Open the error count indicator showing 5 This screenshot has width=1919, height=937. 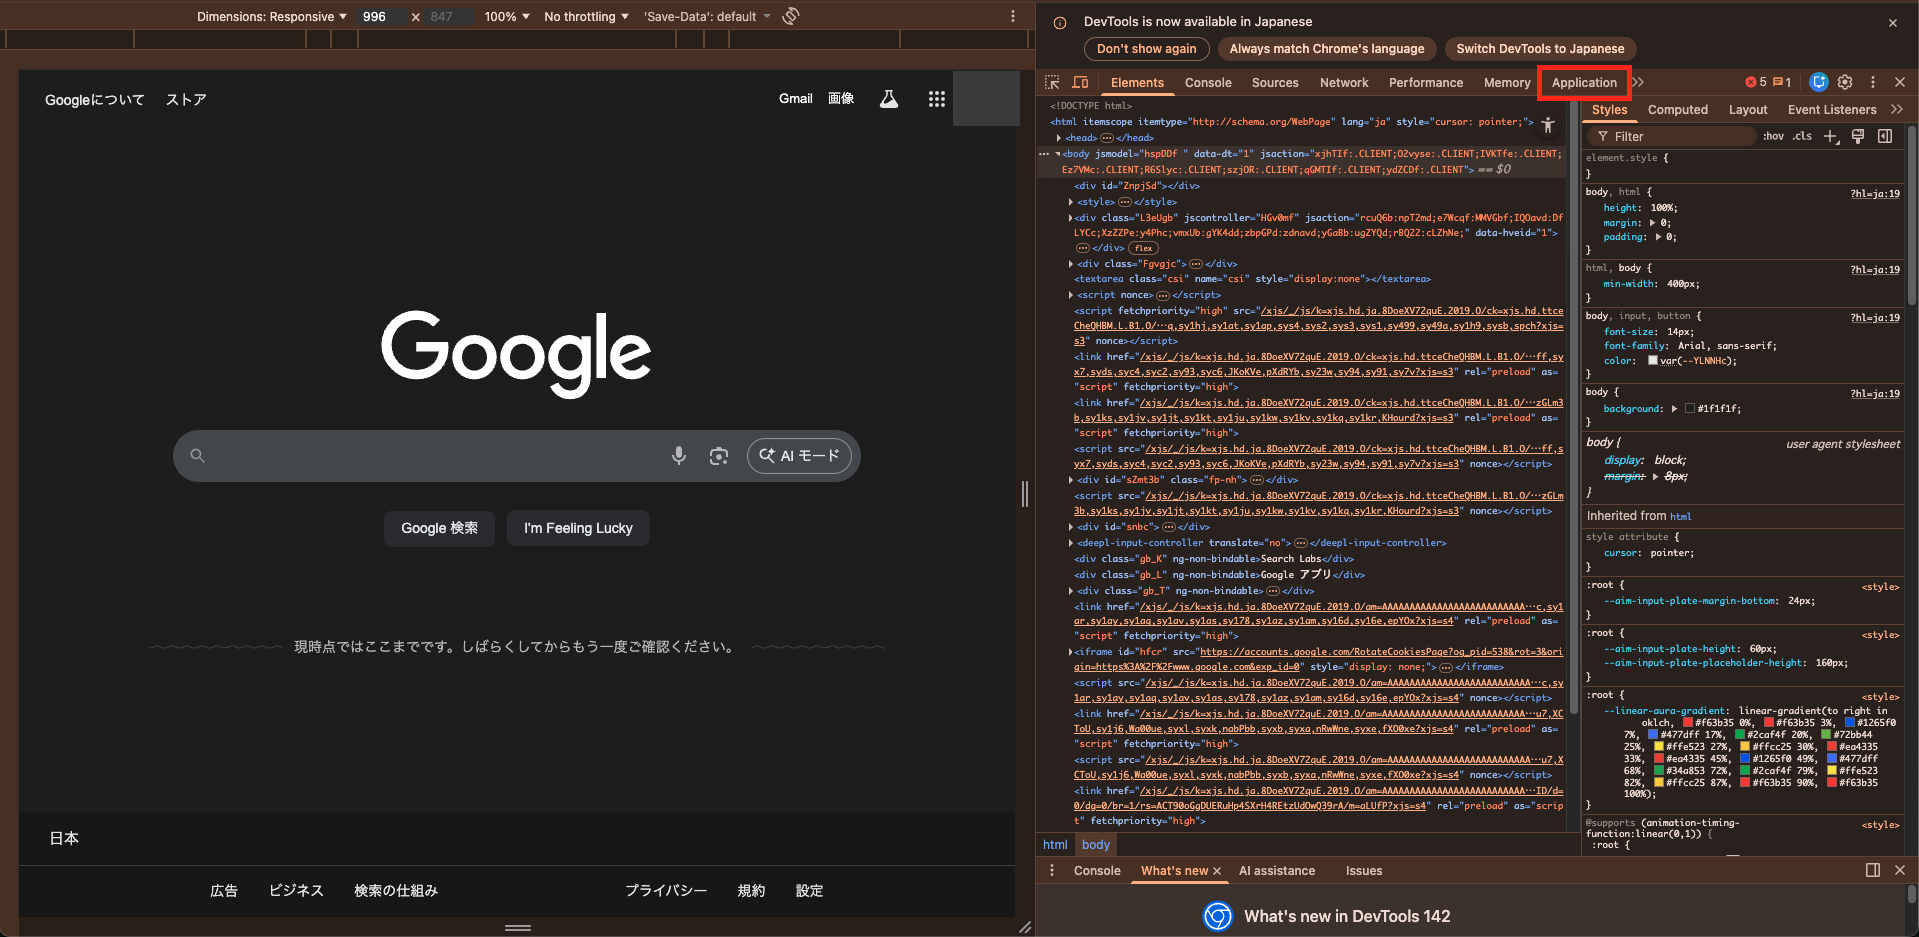[x=1756, y=82]
